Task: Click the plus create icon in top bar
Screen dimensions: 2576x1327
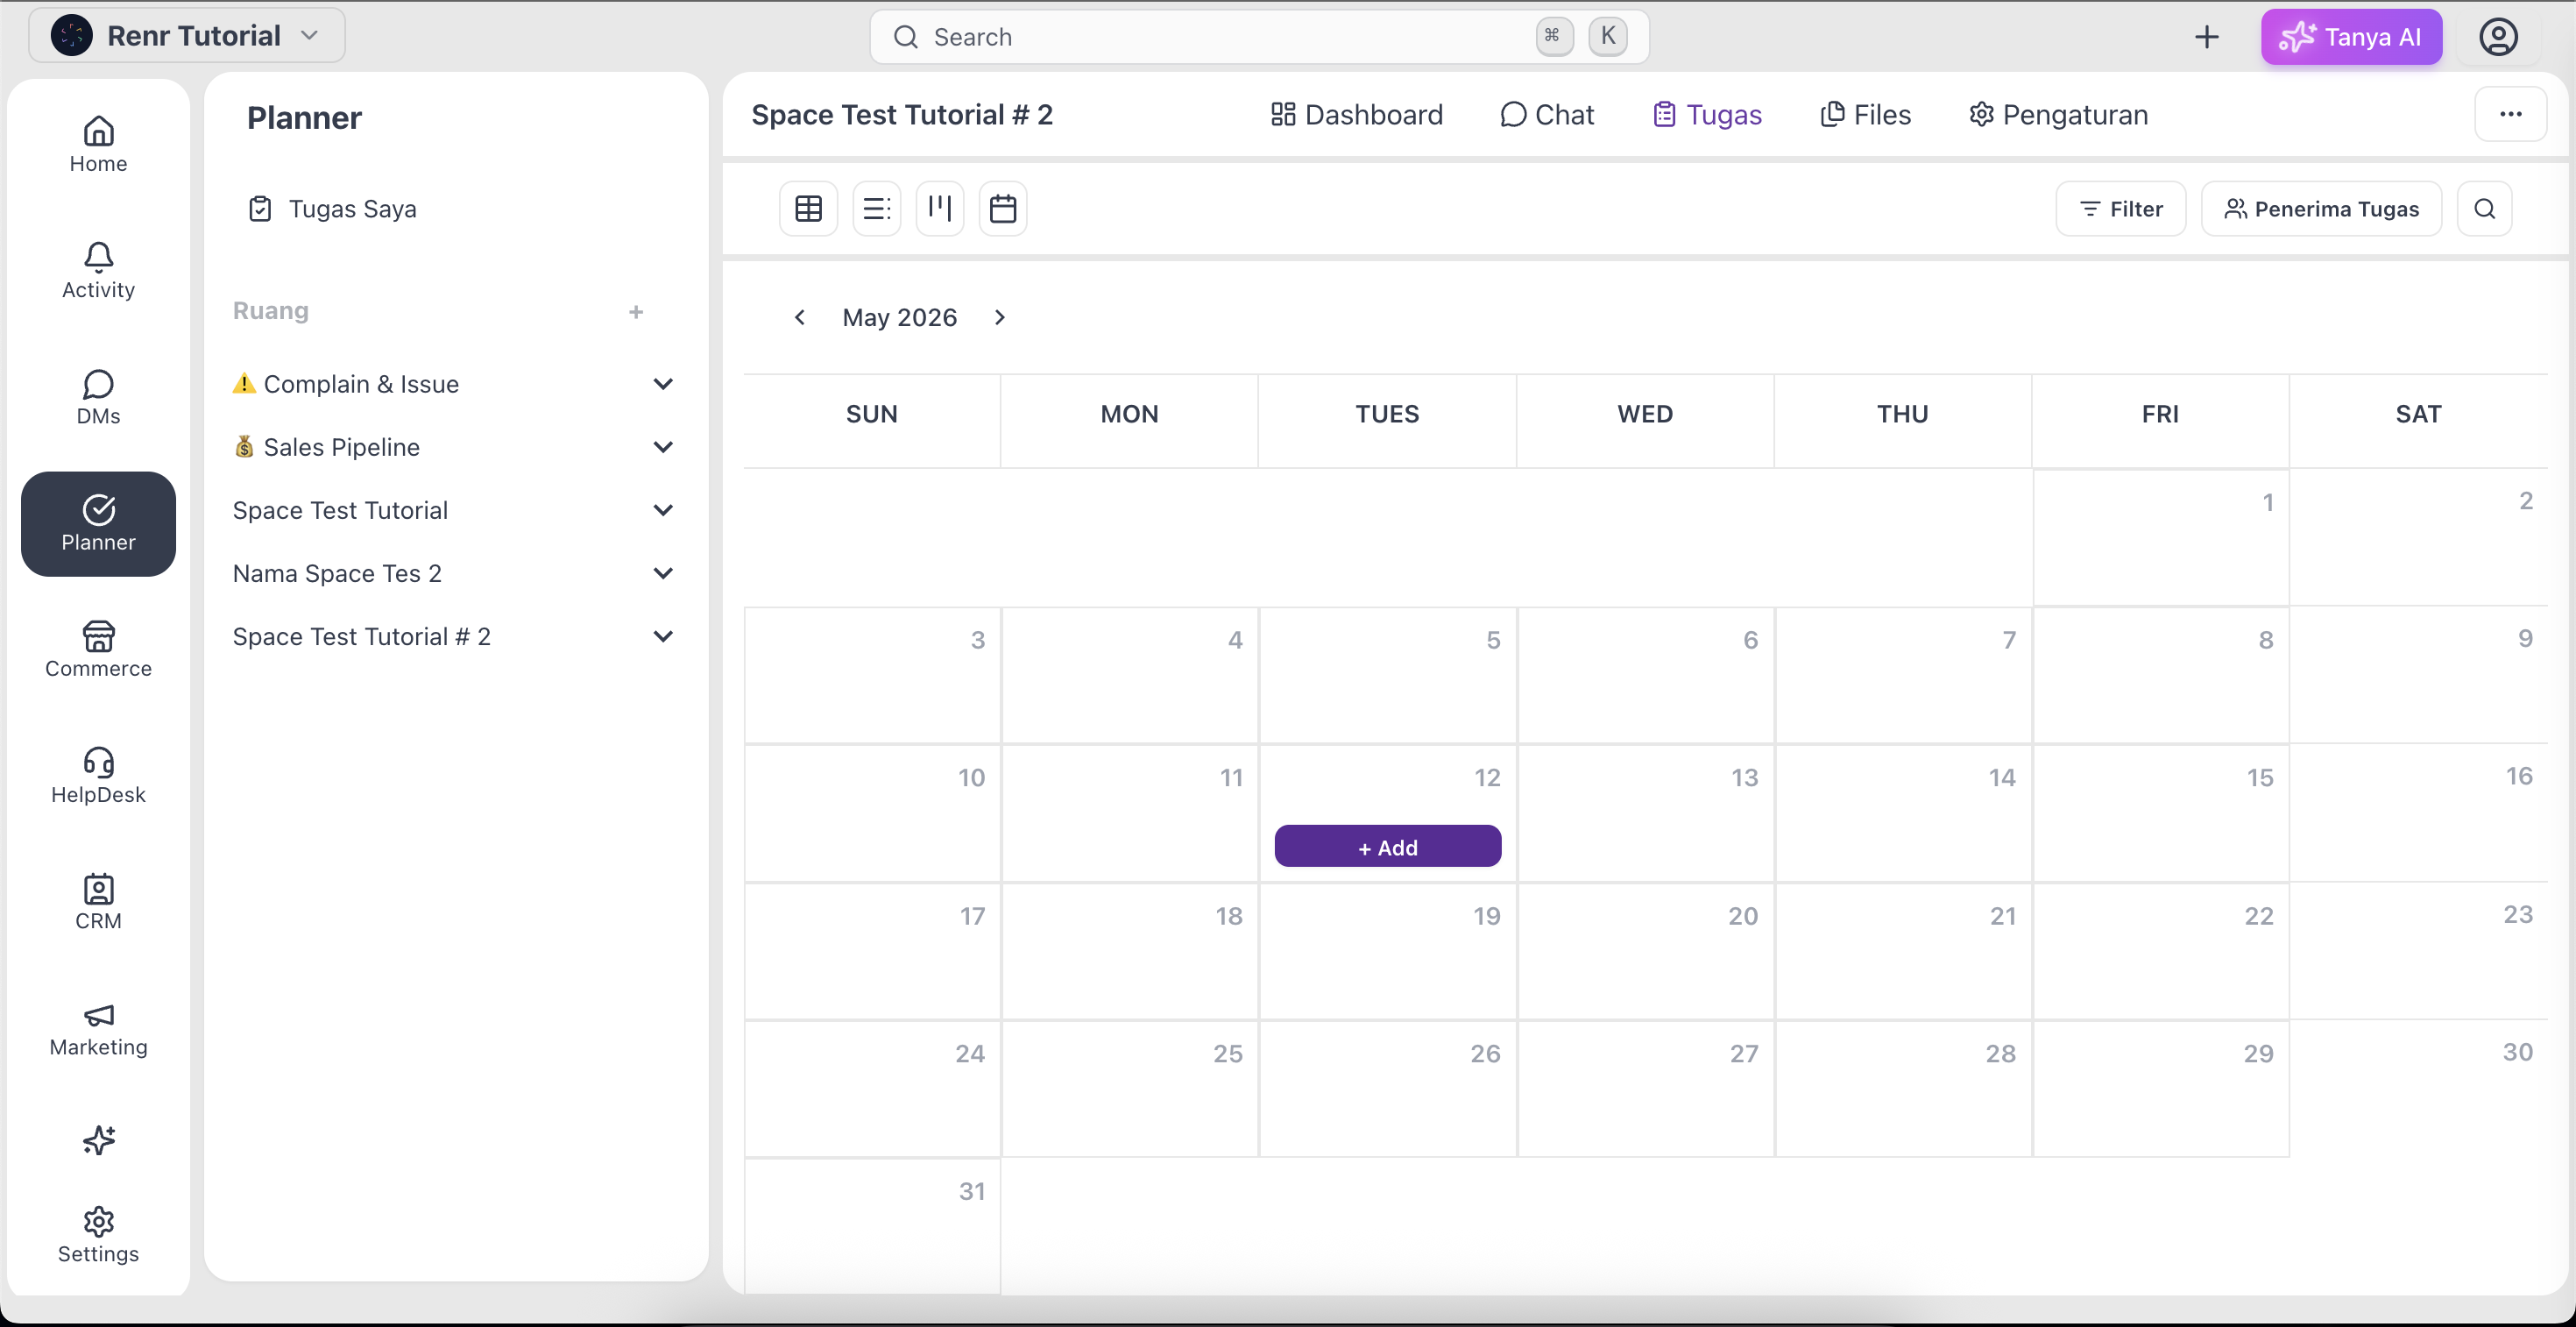Action: pyautogui.click(x=2206, y=37)
